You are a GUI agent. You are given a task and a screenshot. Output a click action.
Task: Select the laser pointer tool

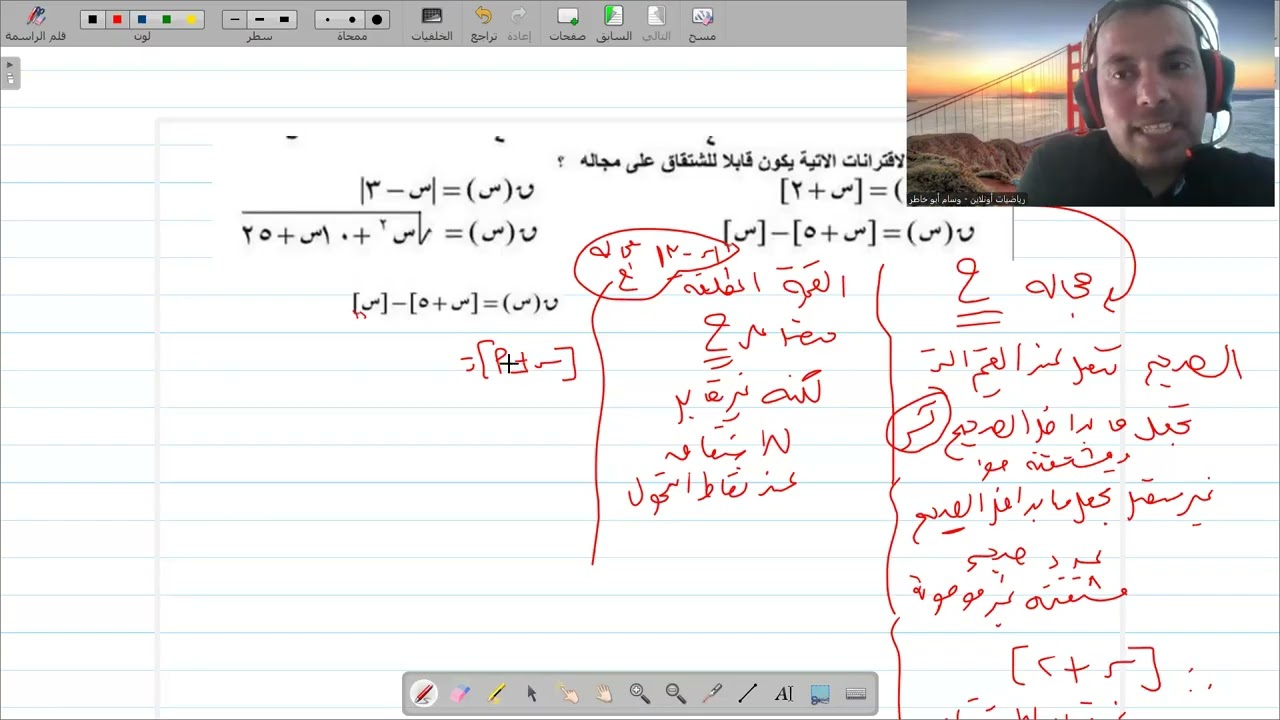point(711,693)
